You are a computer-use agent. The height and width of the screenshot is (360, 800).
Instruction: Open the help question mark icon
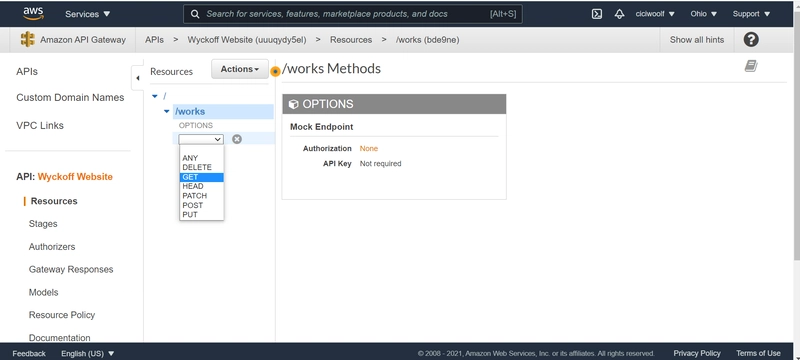click(x=751, y=39)
